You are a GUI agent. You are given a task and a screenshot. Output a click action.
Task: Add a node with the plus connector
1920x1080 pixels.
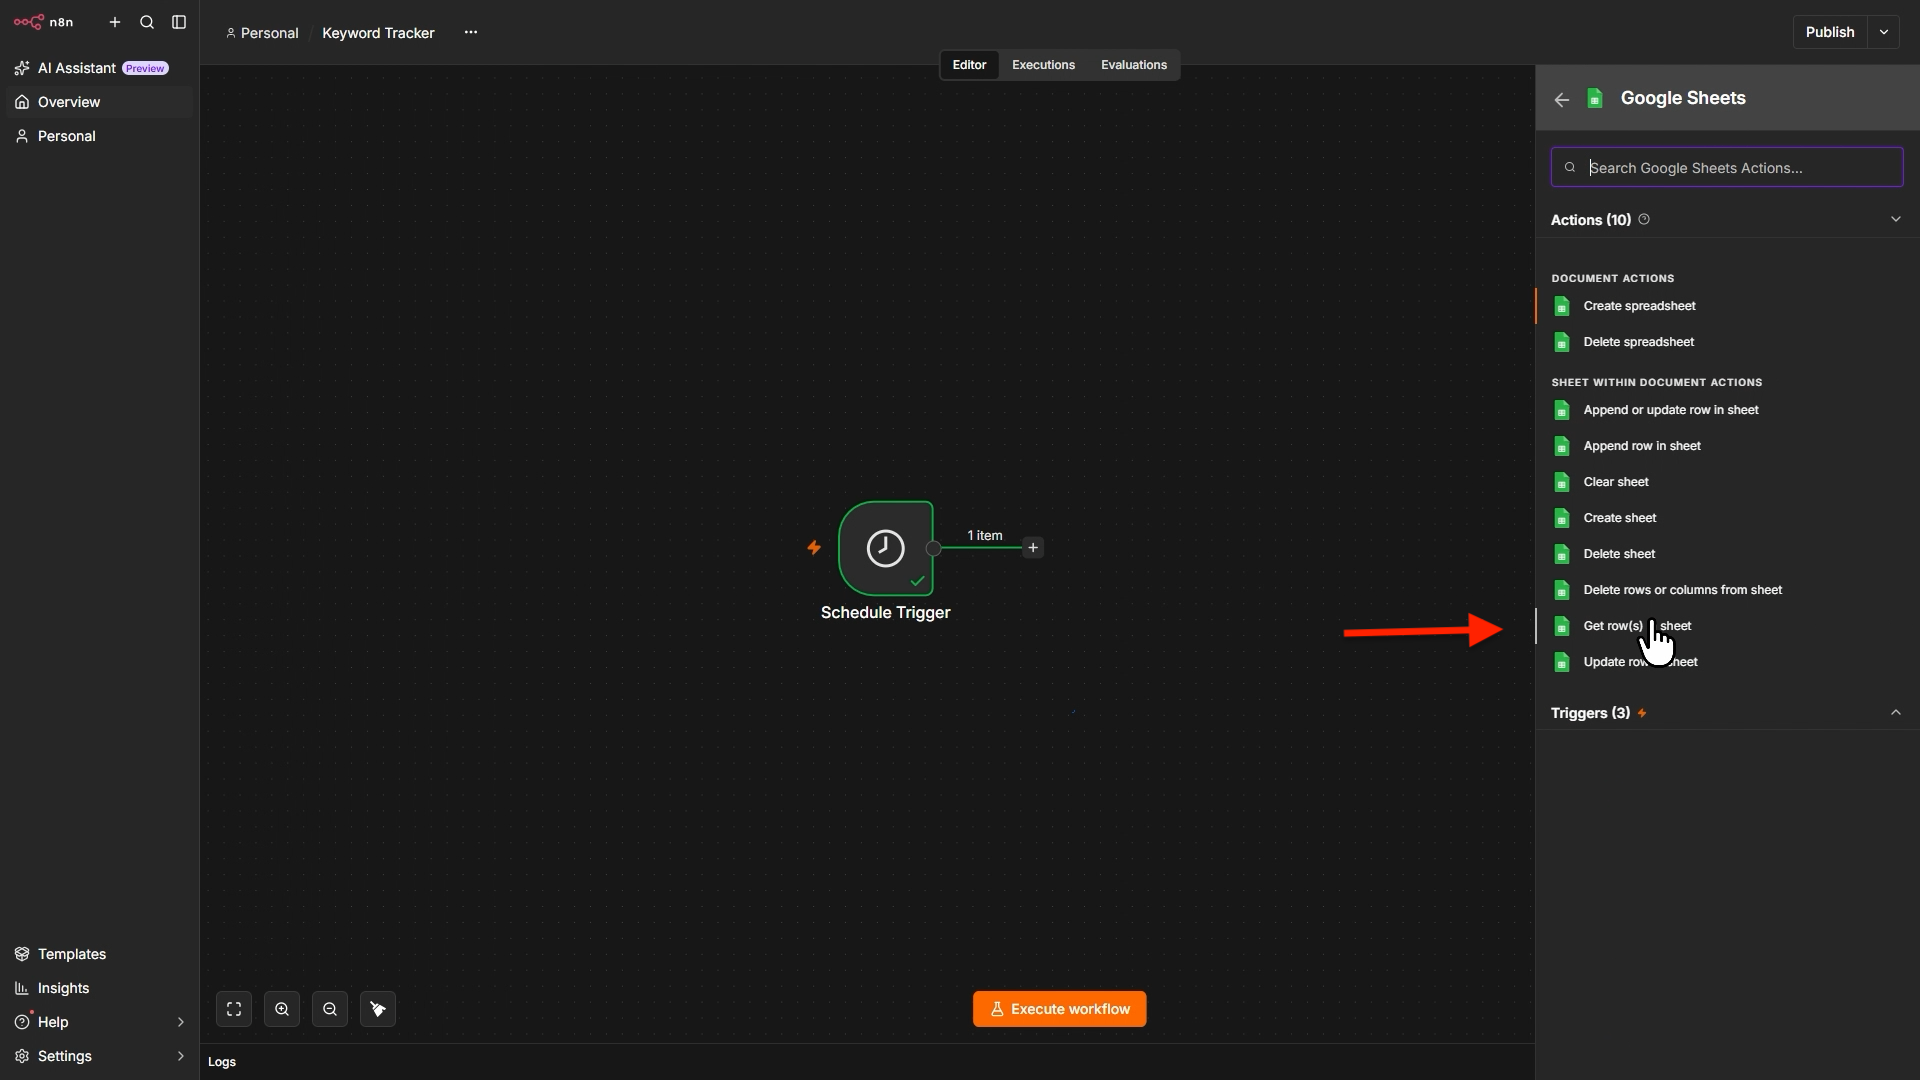[1033, 547]
